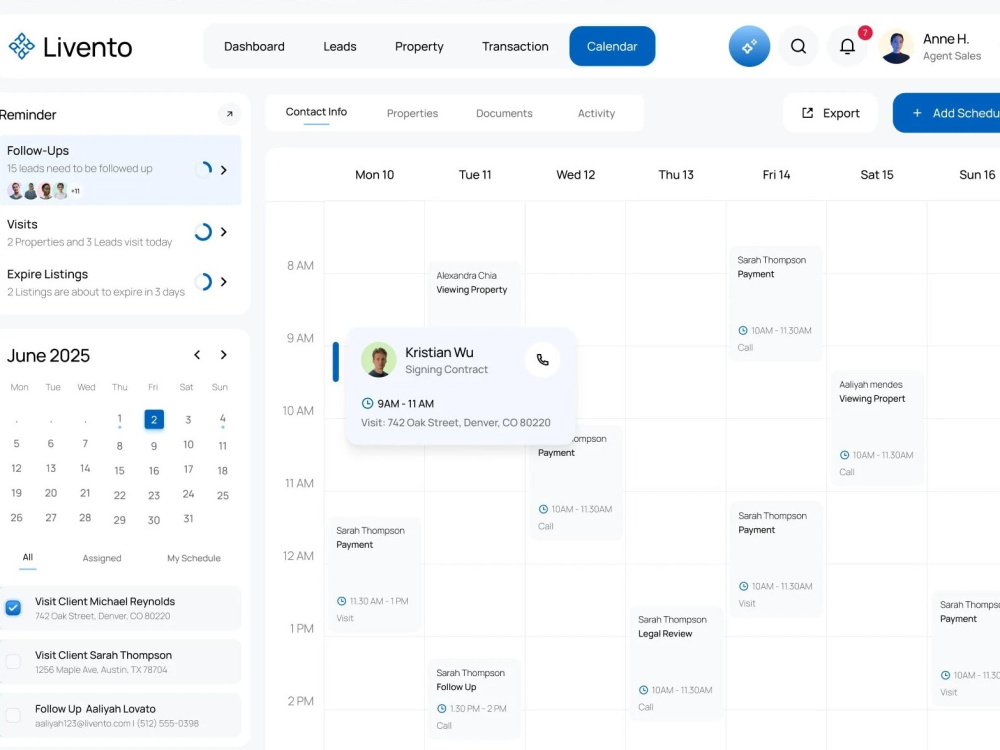The image size is (1000, 750).
Task: Click the Expire Listings progress ring
Action: [x=203, y=281]
